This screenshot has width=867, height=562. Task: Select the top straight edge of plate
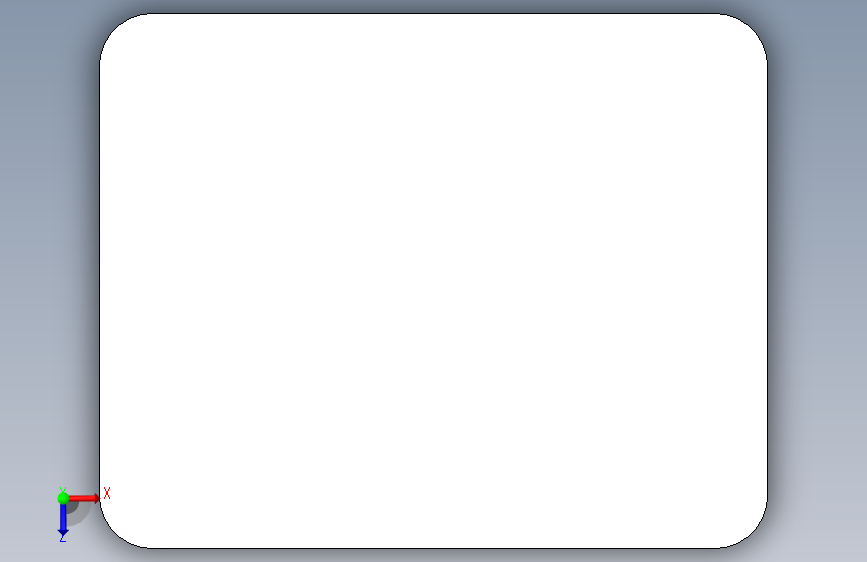click(x=433, y=13)
